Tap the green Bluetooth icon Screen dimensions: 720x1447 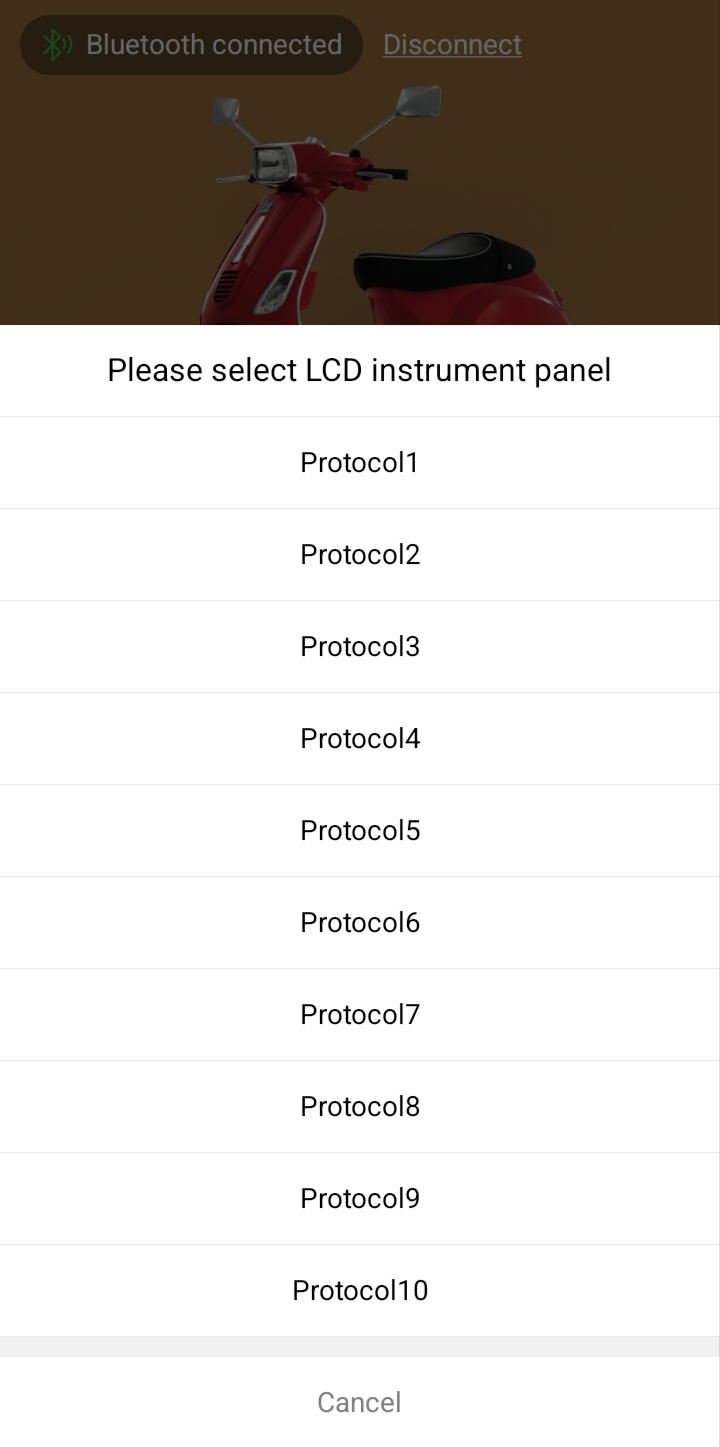[56, 45]
